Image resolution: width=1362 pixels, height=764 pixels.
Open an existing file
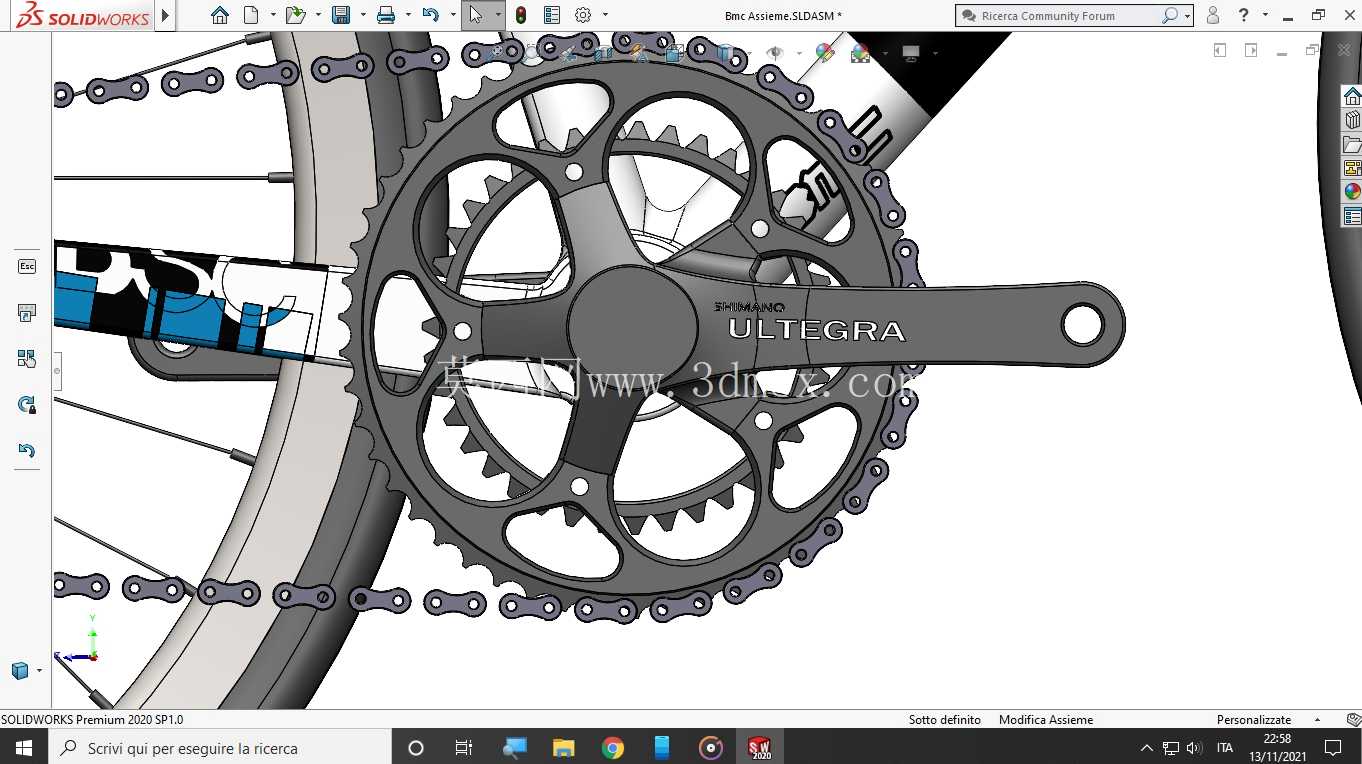tap(294, 15)
